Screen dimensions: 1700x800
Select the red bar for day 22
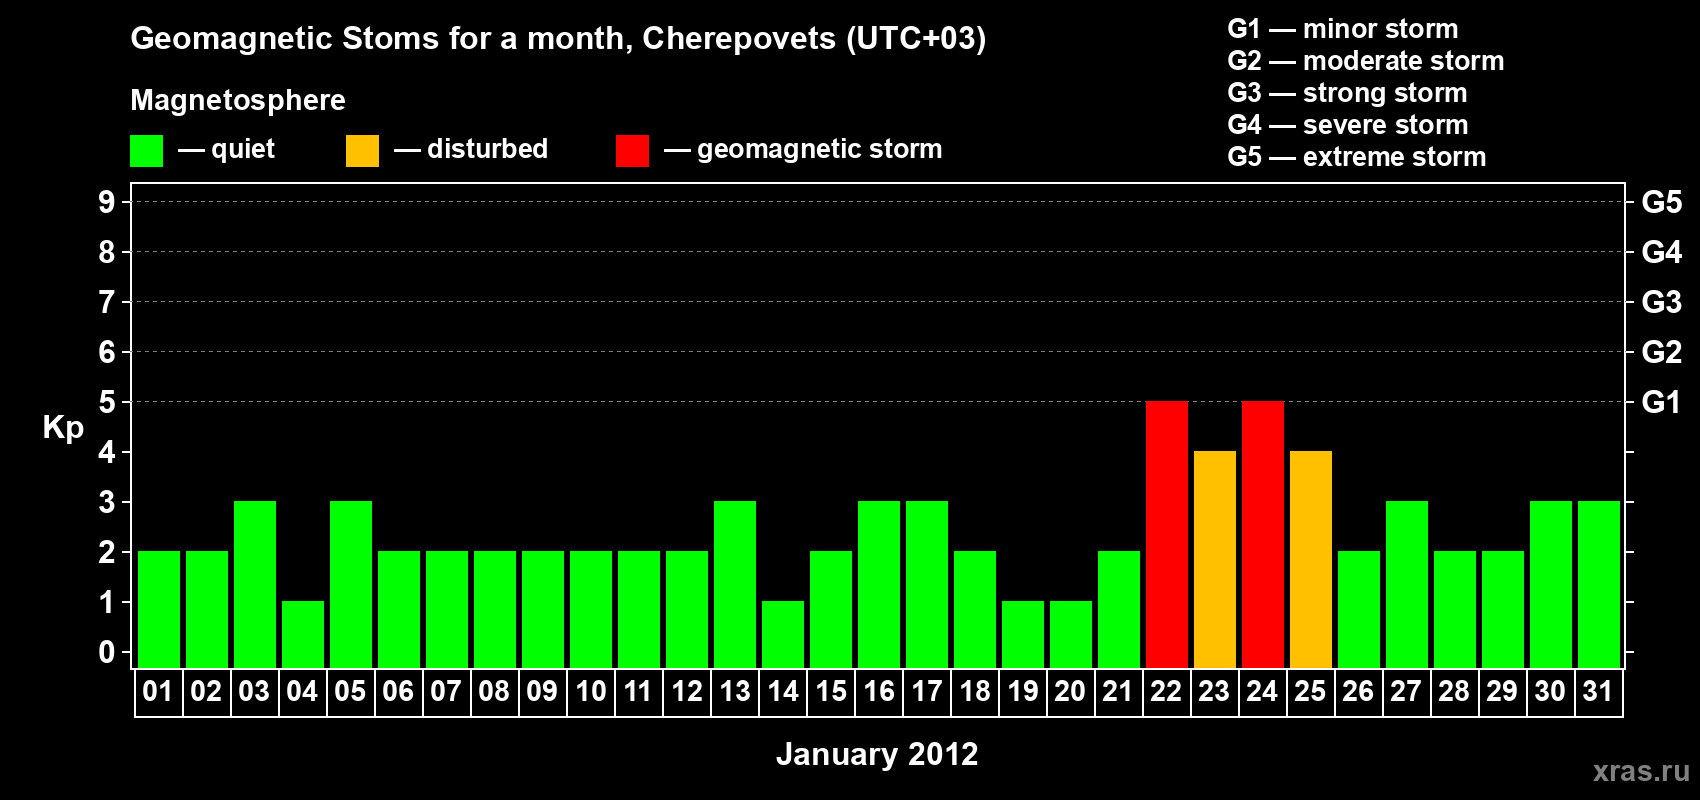click(1167, 534)
